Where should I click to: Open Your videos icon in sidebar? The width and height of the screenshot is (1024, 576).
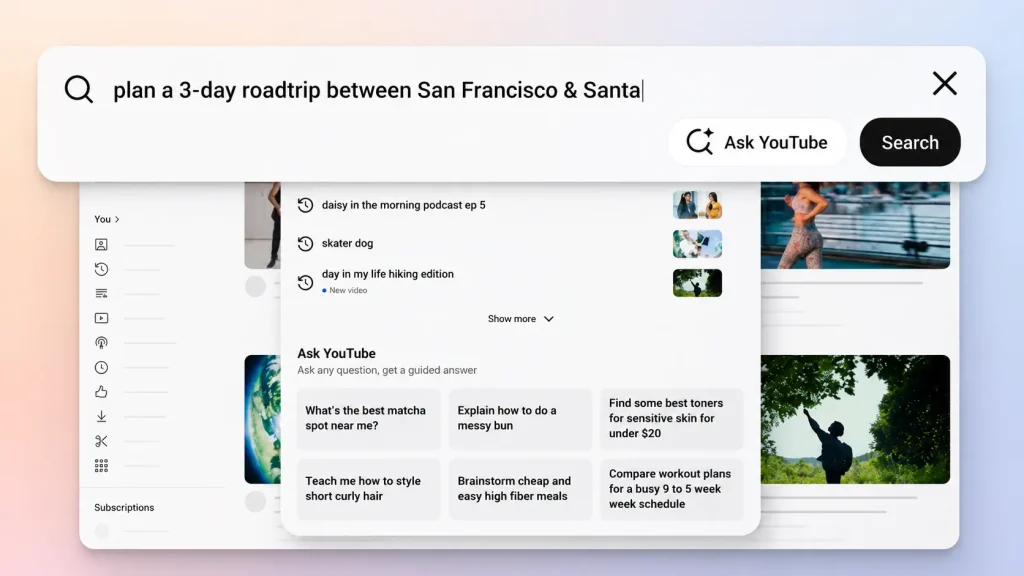(101, 318)
